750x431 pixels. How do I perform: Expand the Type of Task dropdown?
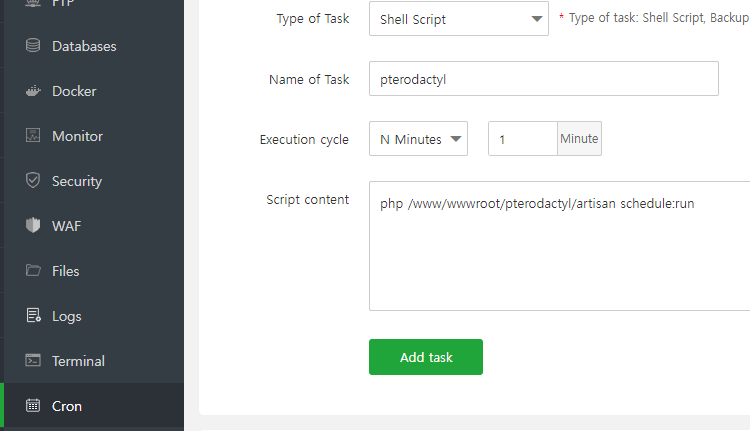click(x=458, y=19)
